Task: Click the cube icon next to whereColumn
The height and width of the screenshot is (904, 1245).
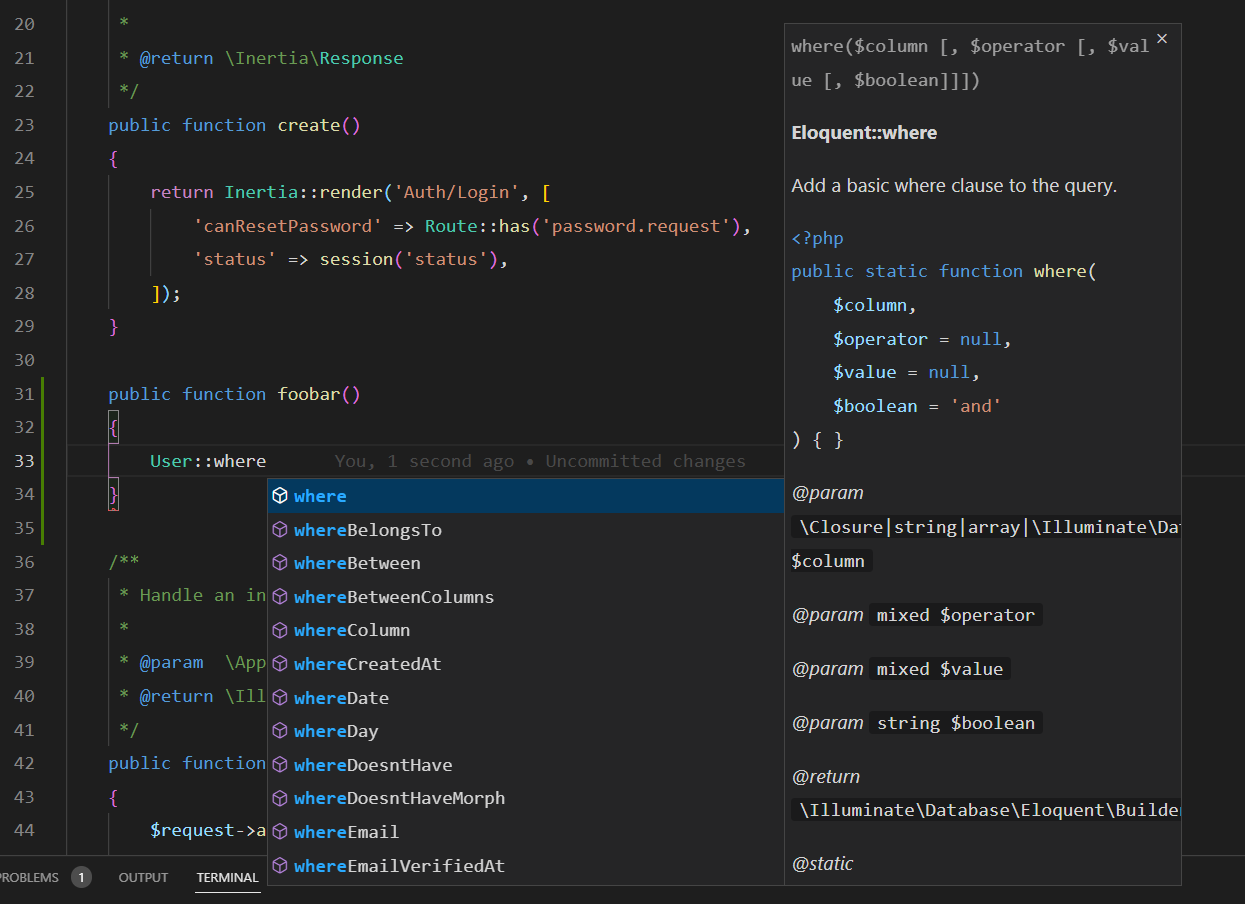Action: coord(280,629)
